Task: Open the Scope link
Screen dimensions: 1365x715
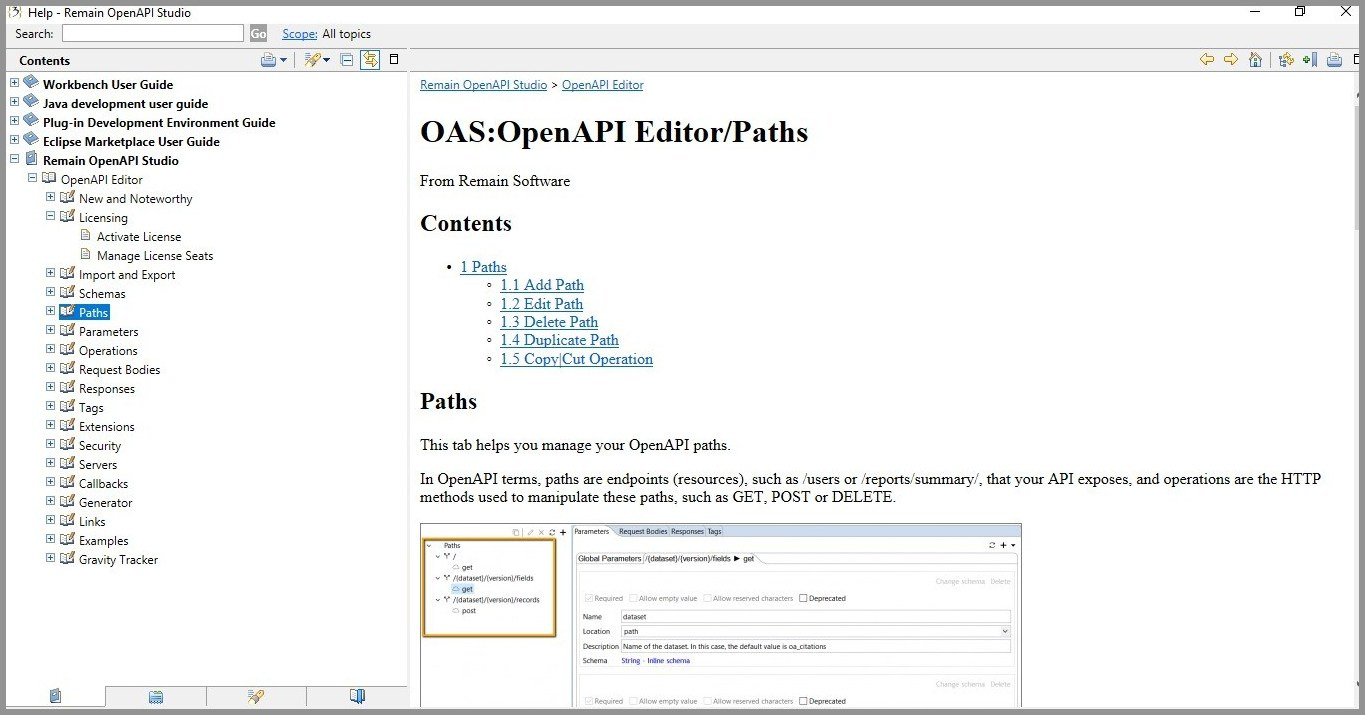Action: point(299,34)
